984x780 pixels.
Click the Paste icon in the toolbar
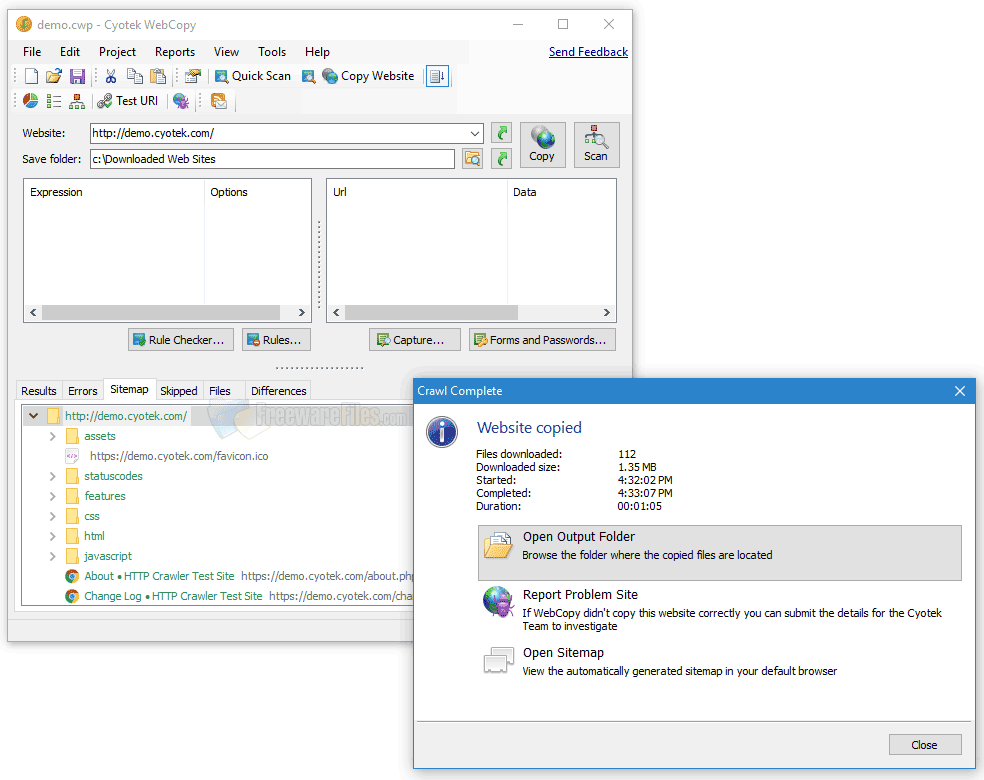pos(157,75)
